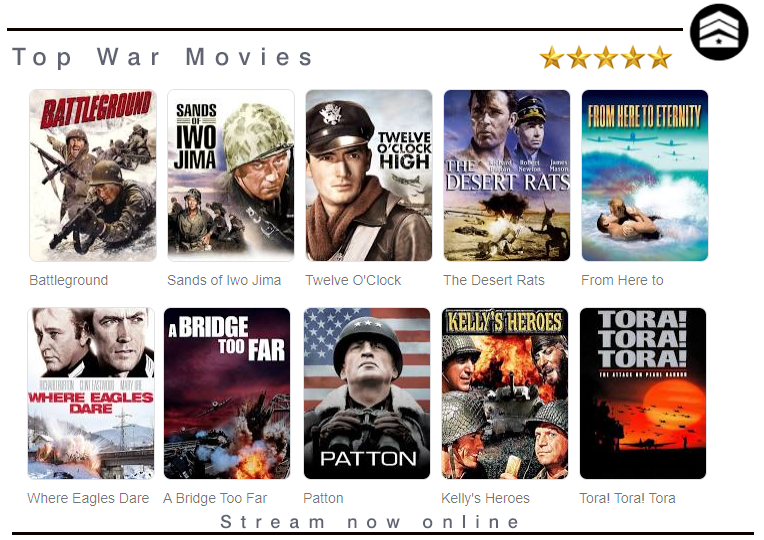Select the From Here to Eternity poster
Image resolution: width=764 pixels, height=540 pixels.
tap(645, 175)
